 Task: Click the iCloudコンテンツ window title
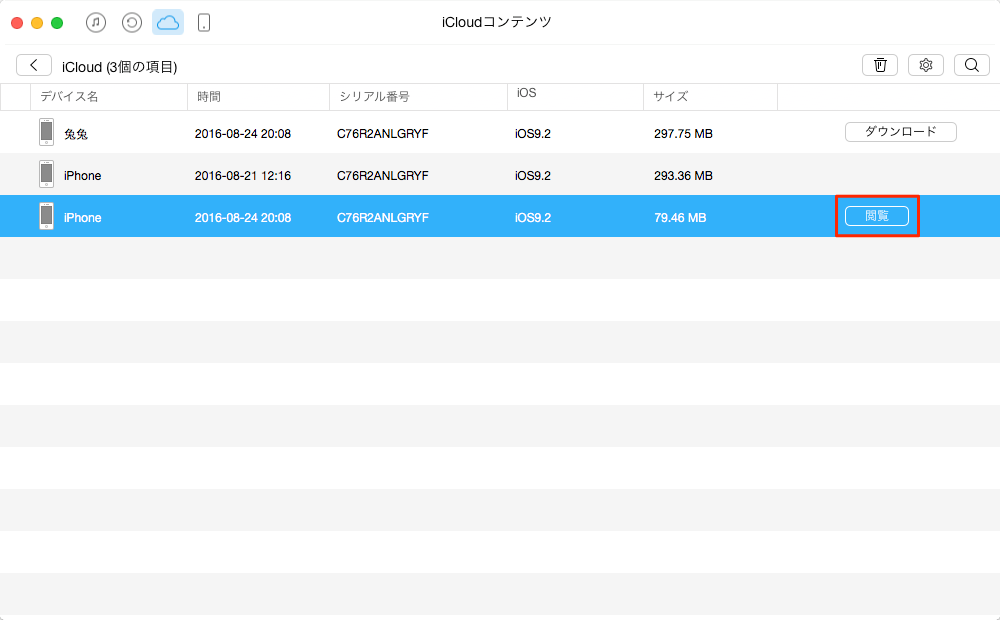click(497, 22)
